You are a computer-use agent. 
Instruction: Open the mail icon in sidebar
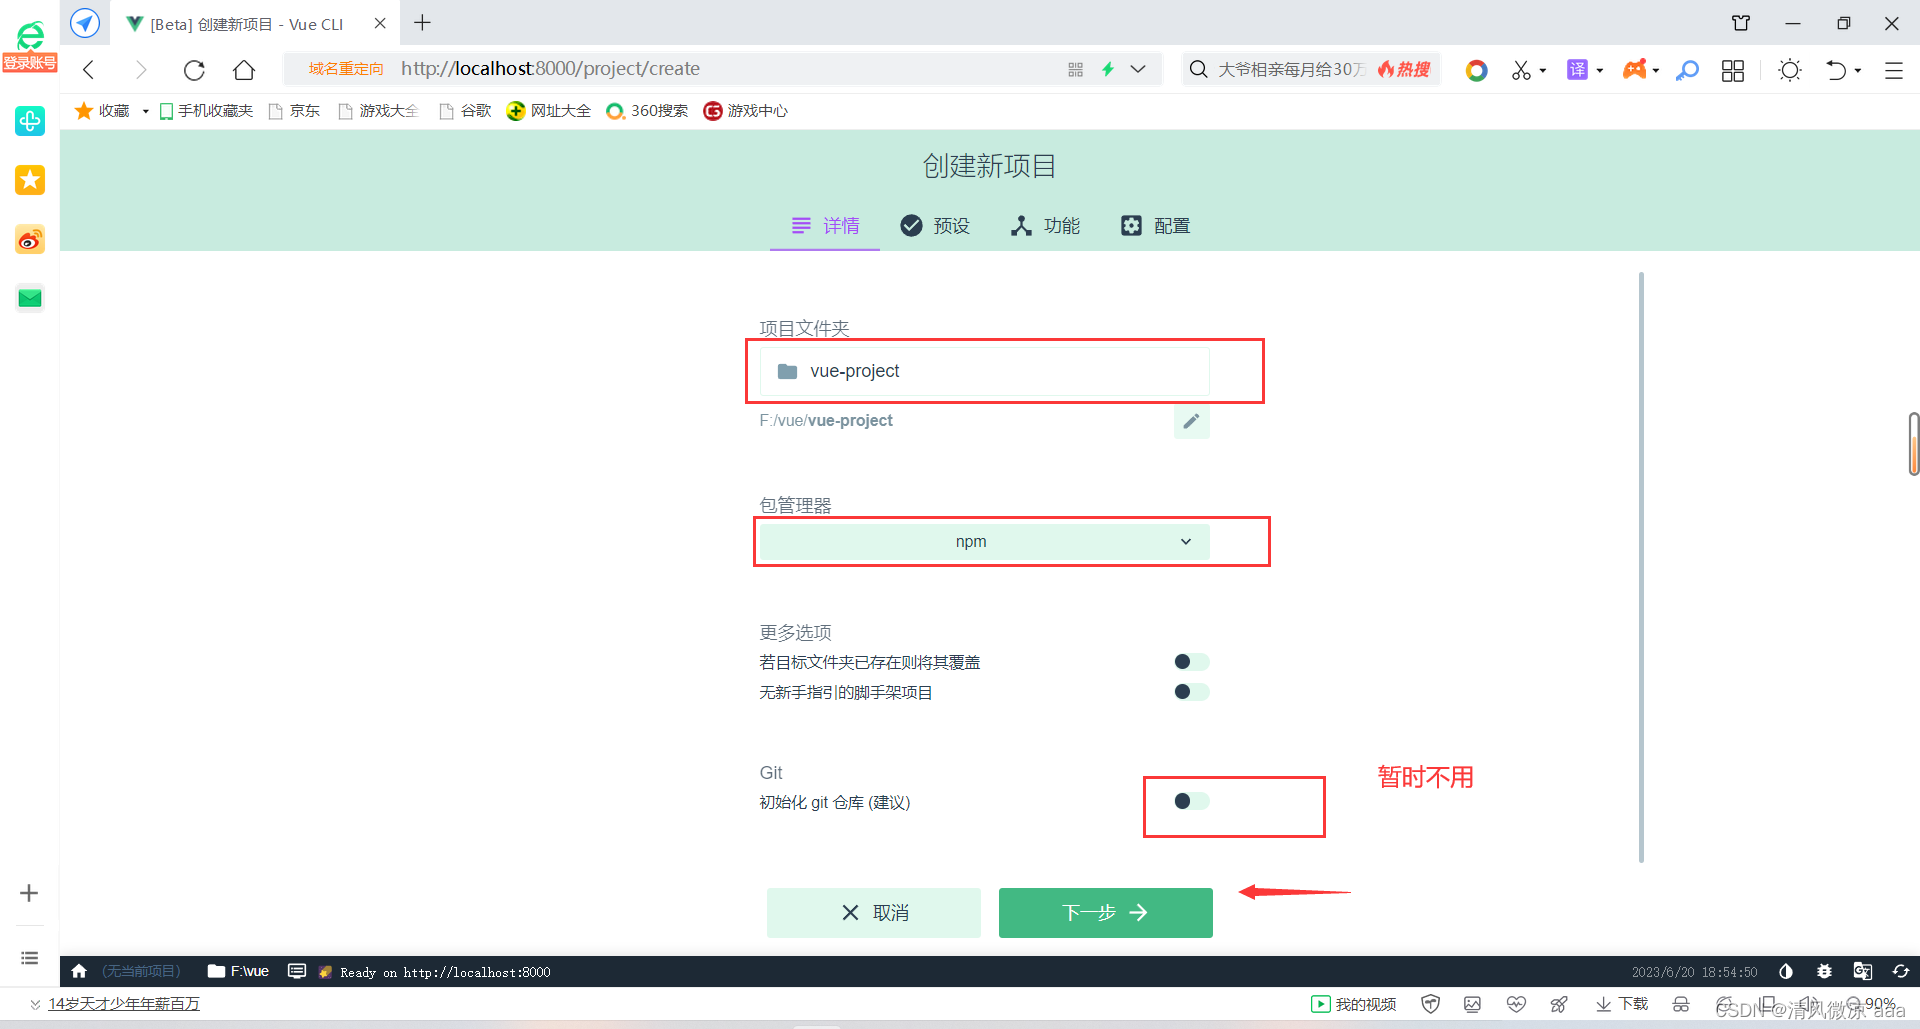(x=30, y=298)
